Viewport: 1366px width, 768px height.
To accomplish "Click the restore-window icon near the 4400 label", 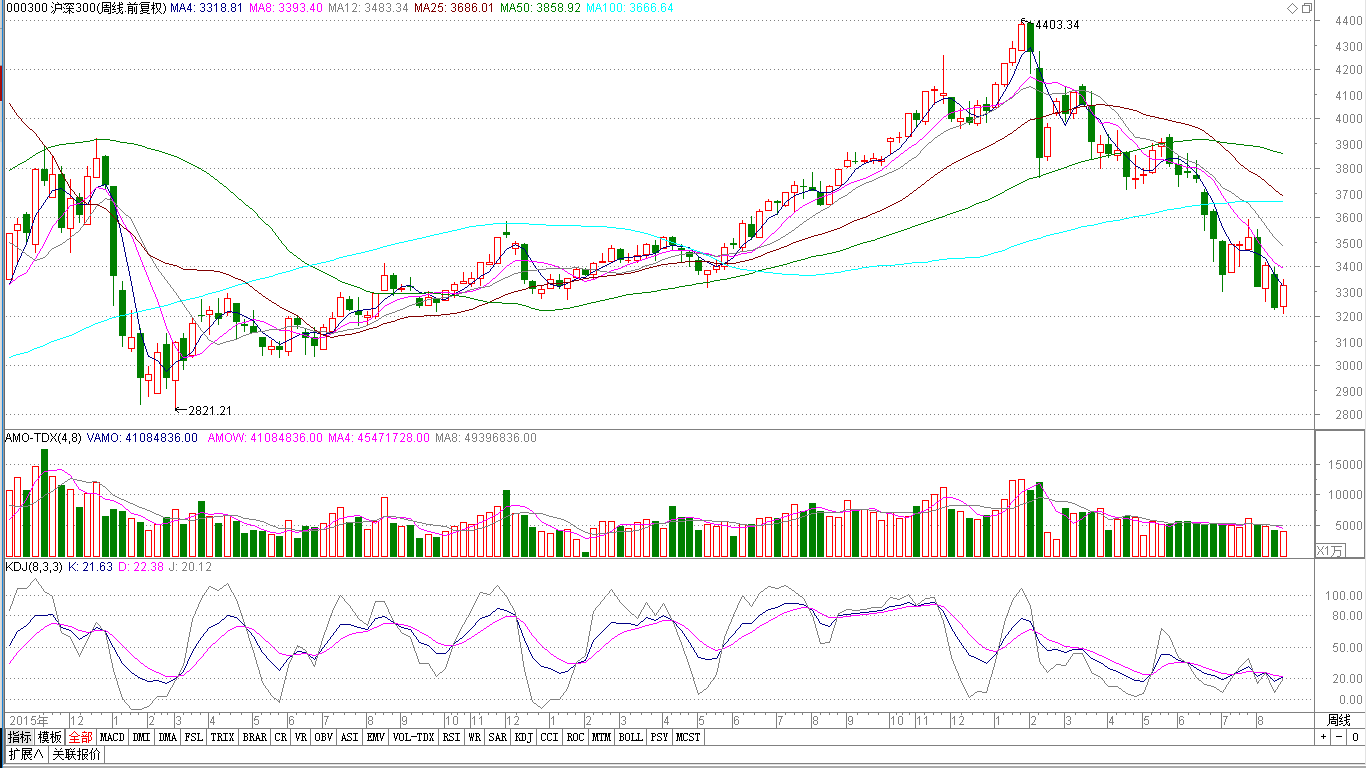I will (x=1307, y=7).
